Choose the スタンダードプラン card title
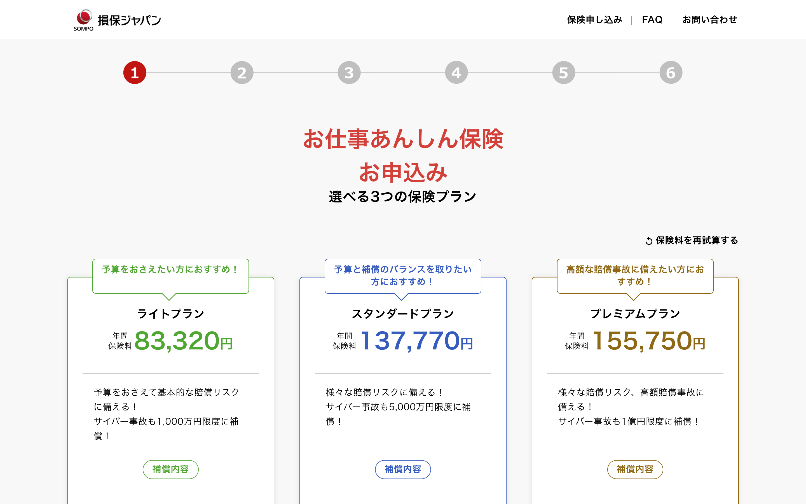Screen dimensions: 806x504 (x=403, y=313)
